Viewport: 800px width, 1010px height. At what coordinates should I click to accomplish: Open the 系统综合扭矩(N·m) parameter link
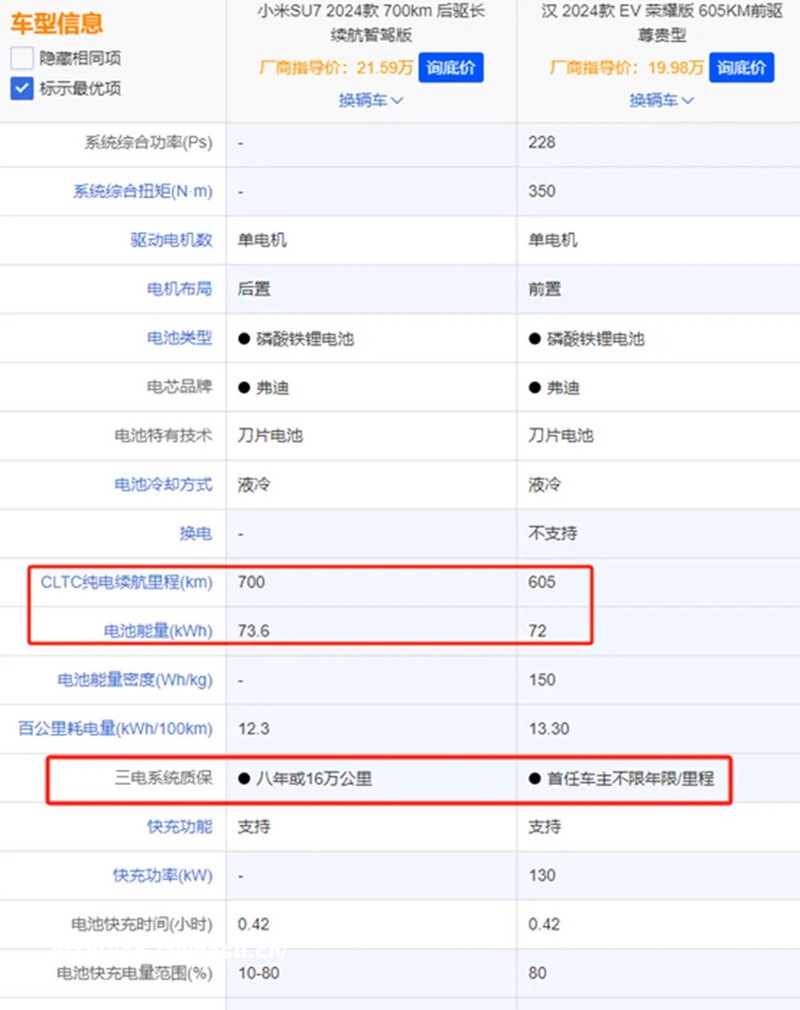(x=143, y=191)
